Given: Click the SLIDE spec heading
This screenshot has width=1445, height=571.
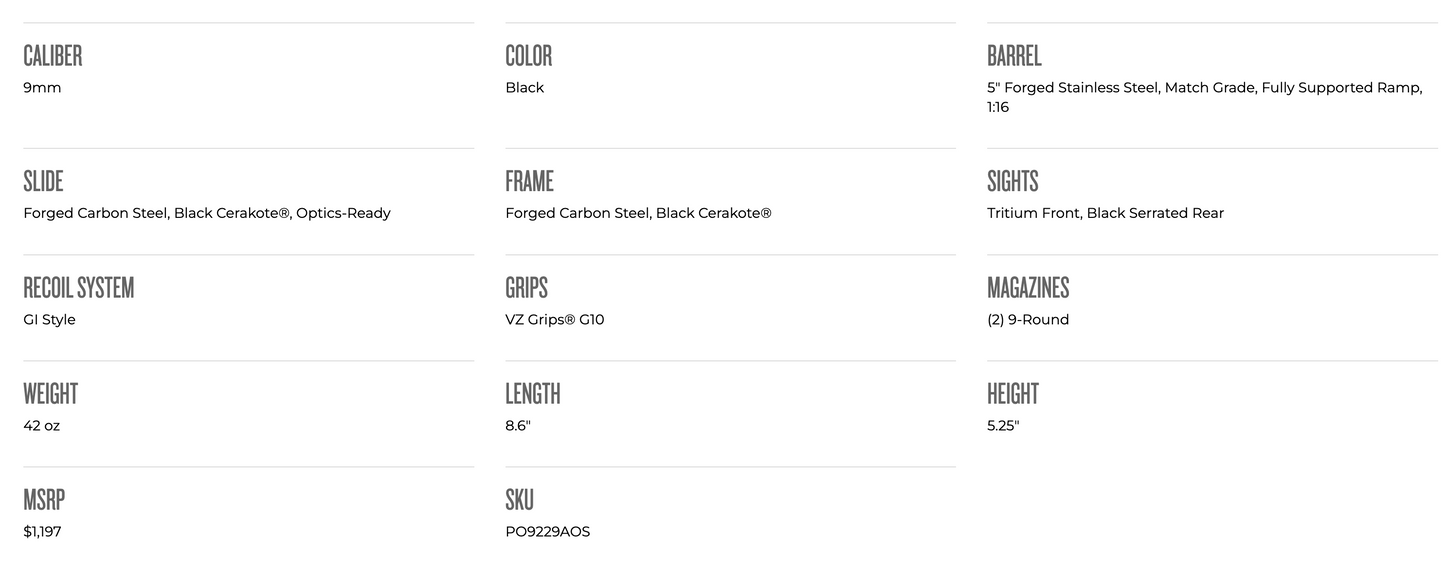Looking at the screenshot, I should 43,182.
